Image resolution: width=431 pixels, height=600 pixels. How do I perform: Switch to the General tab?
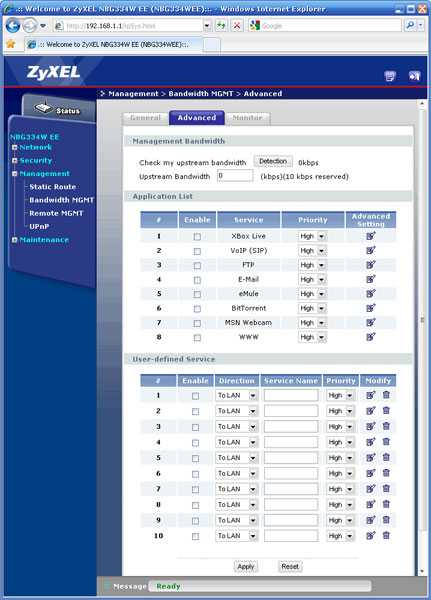[145, 118]
